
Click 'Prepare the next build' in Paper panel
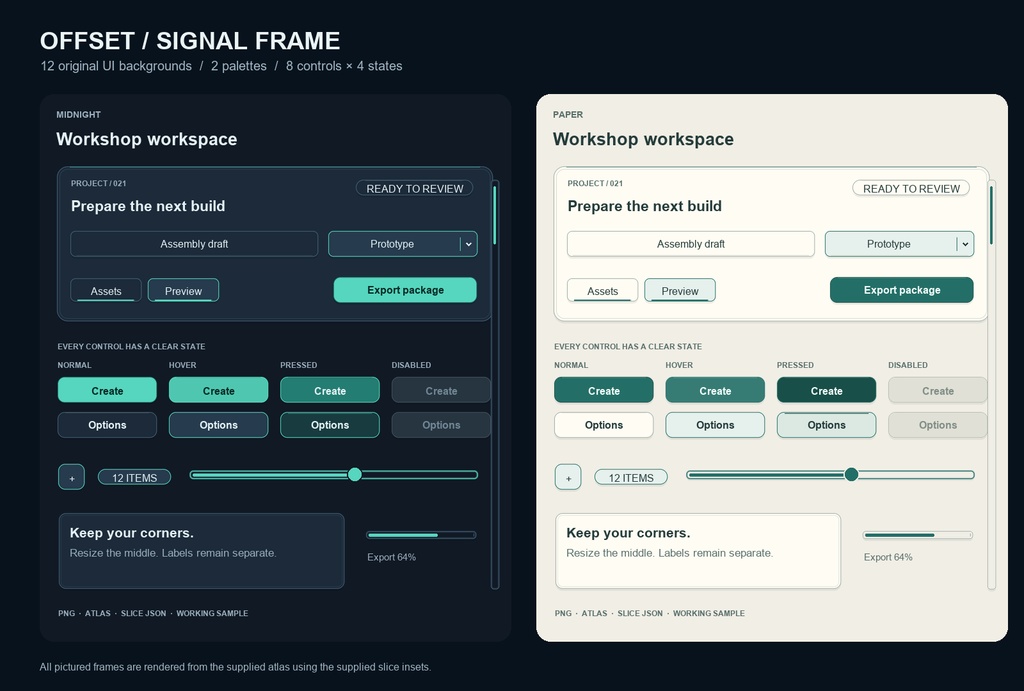645,206
